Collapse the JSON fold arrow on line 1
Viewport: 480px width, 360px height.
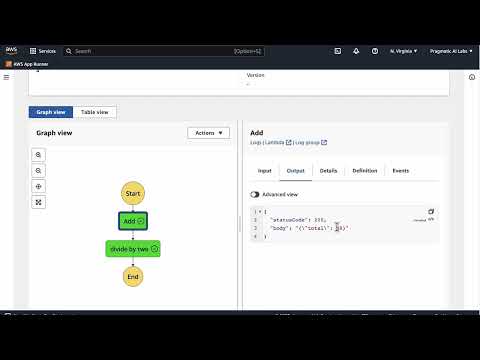[260, 212]
